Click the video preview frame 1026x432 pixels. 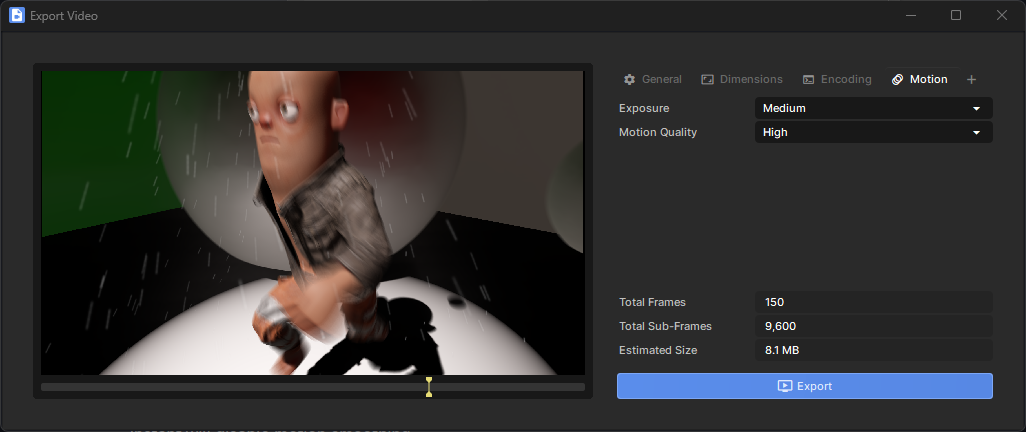coord(312,223)
